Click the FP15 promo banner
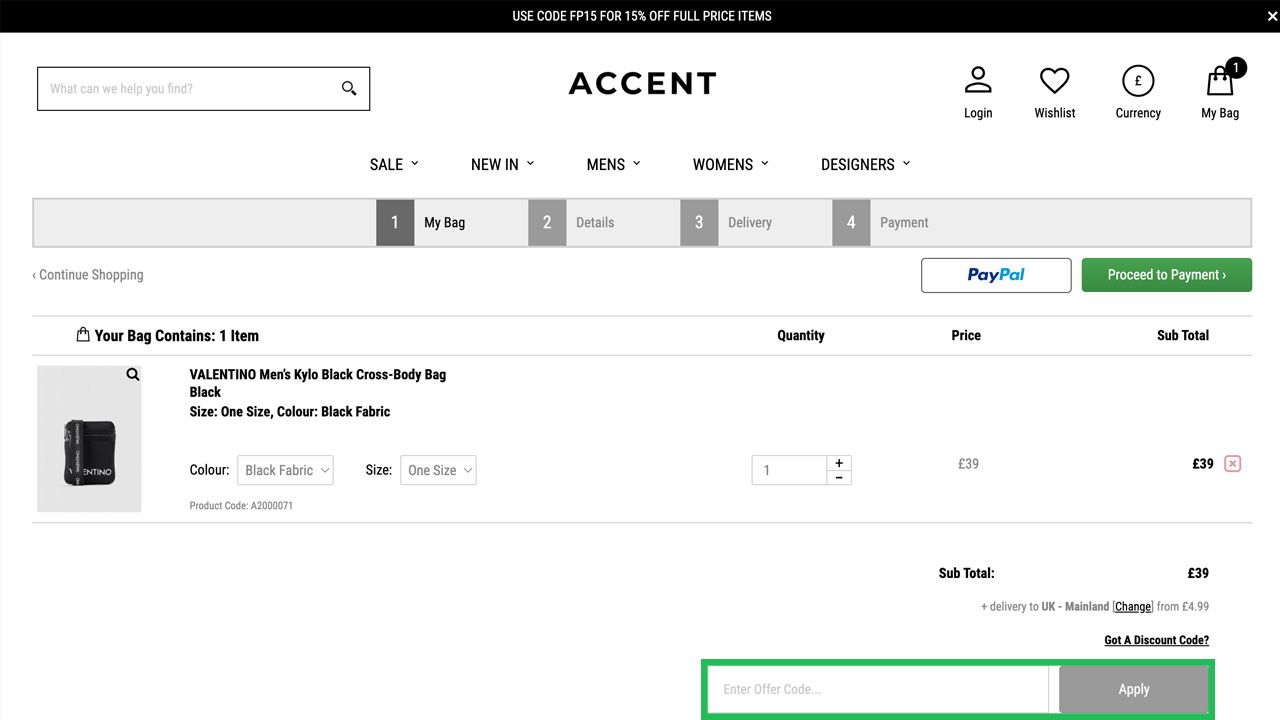 (640, 16)
